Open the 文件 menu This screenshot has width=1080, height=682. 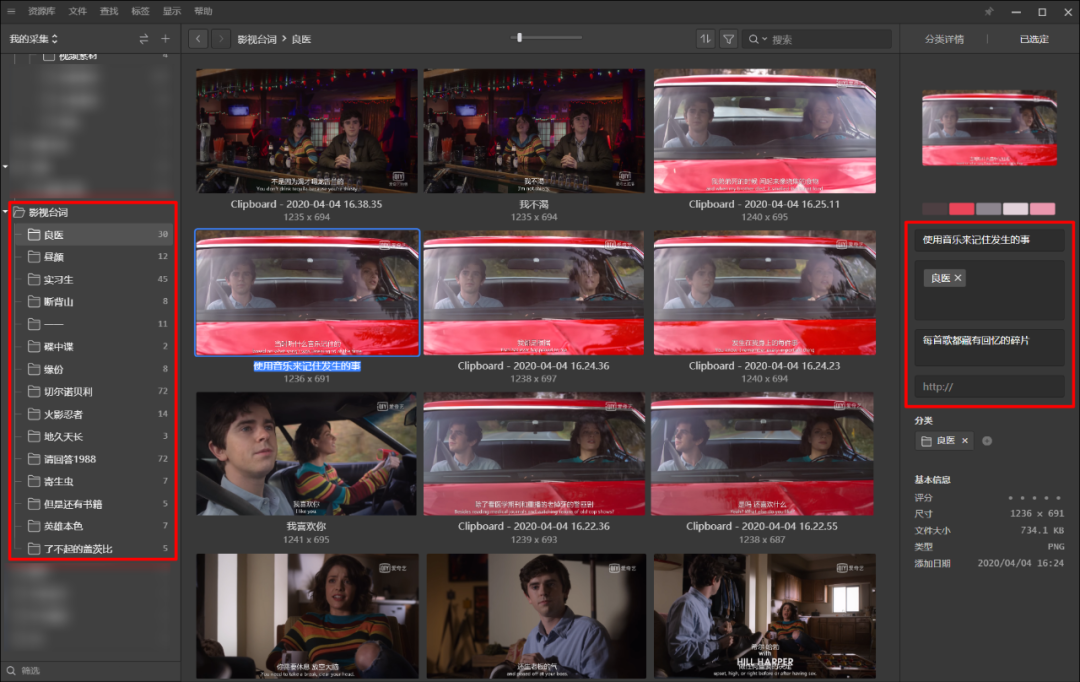tap(77, 11)
